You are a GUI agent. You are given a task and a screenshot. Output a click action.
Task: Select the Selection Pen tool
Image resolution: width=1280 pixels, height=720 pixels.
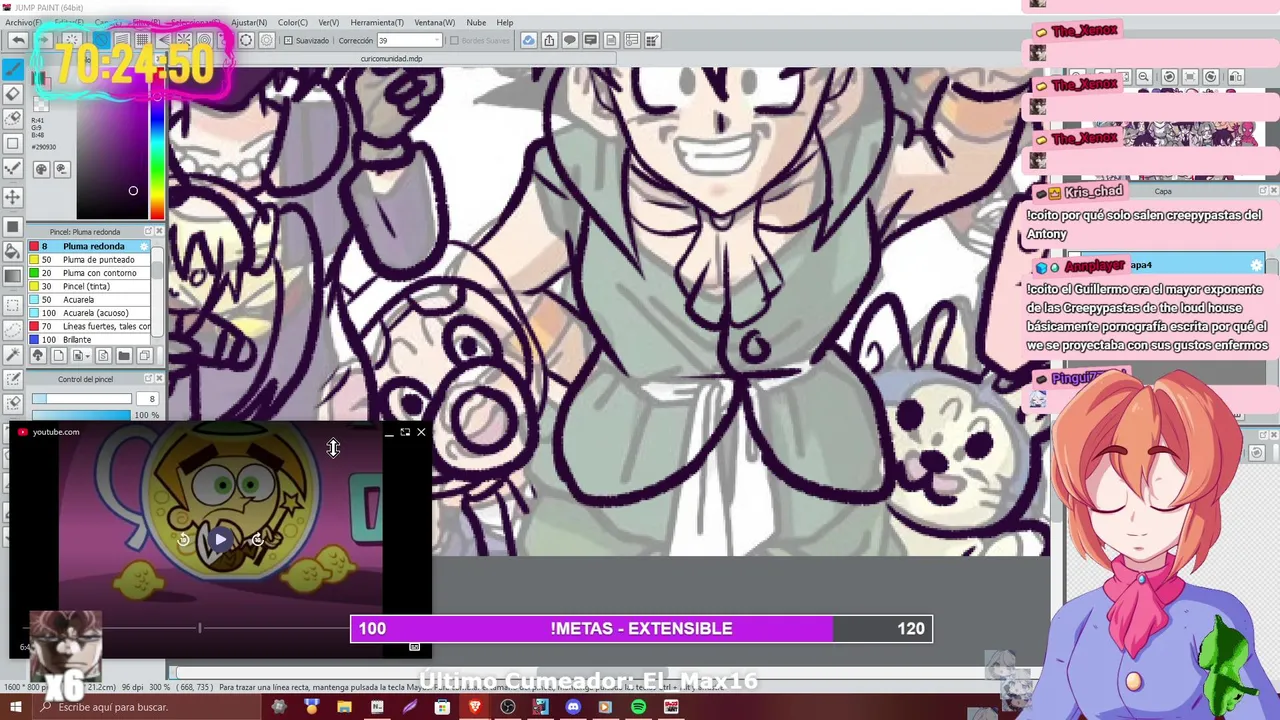pos(13,378)
